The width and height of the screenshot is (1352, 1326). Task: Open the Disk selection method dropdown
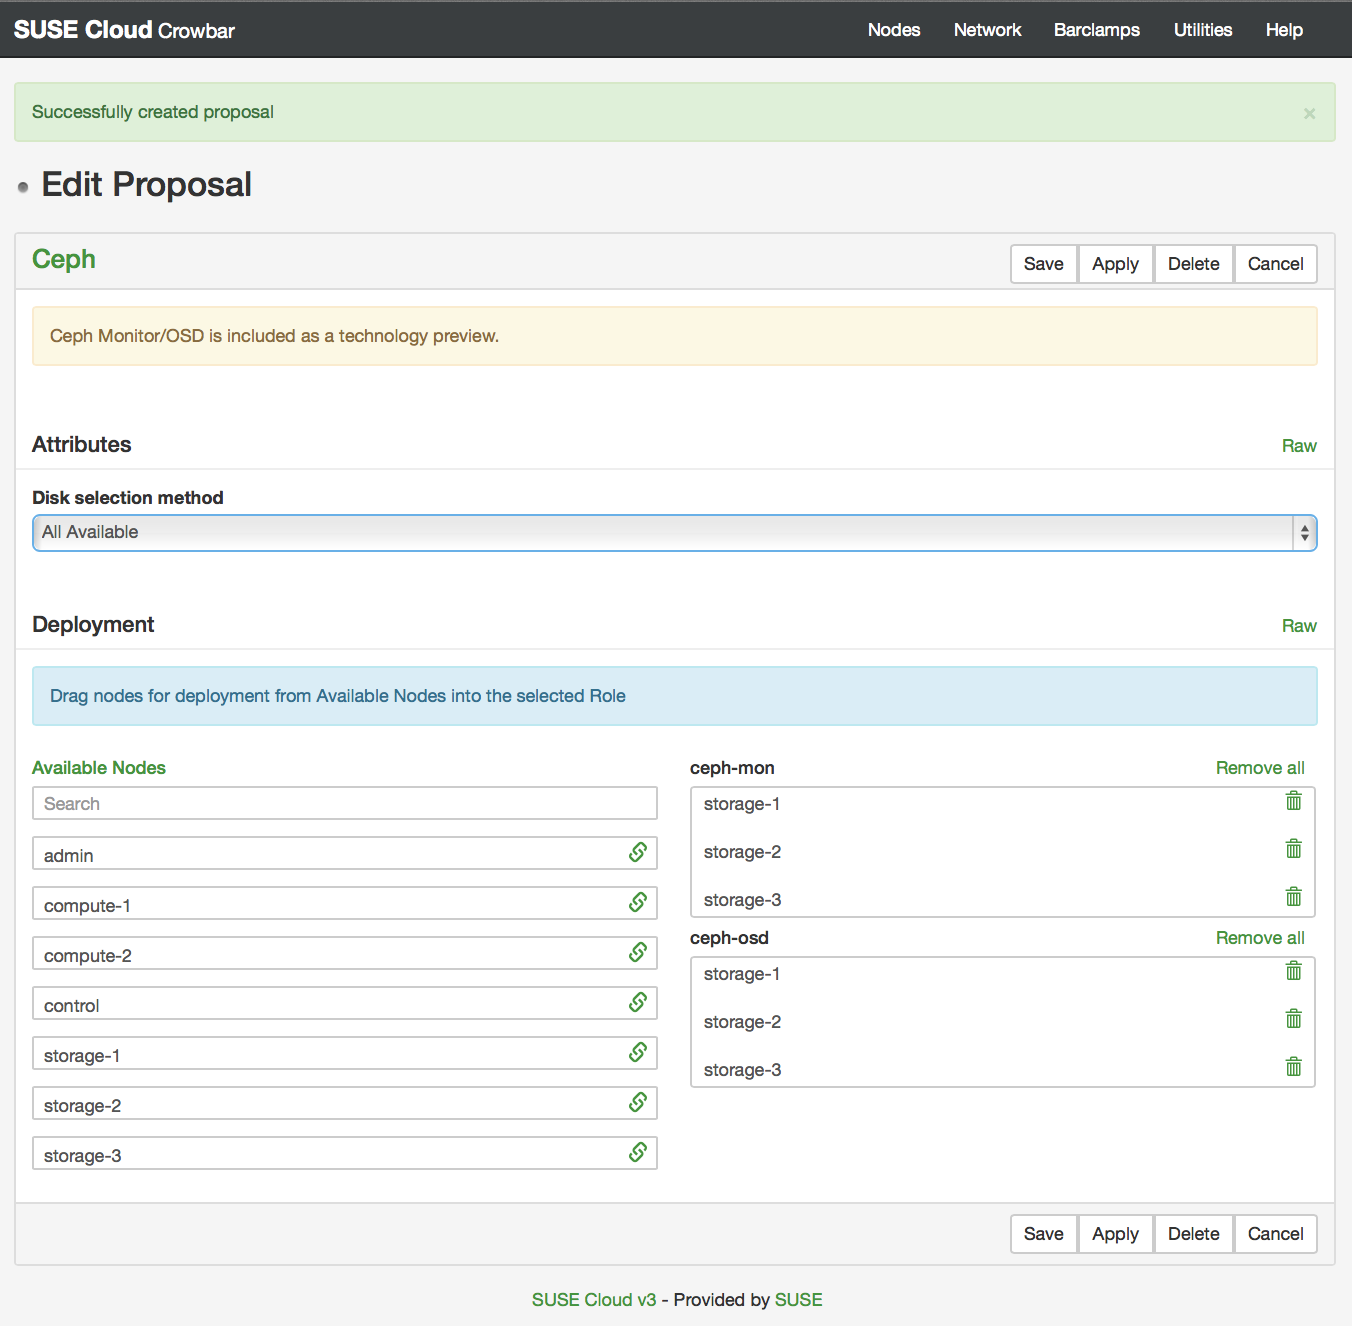[675, 533]
